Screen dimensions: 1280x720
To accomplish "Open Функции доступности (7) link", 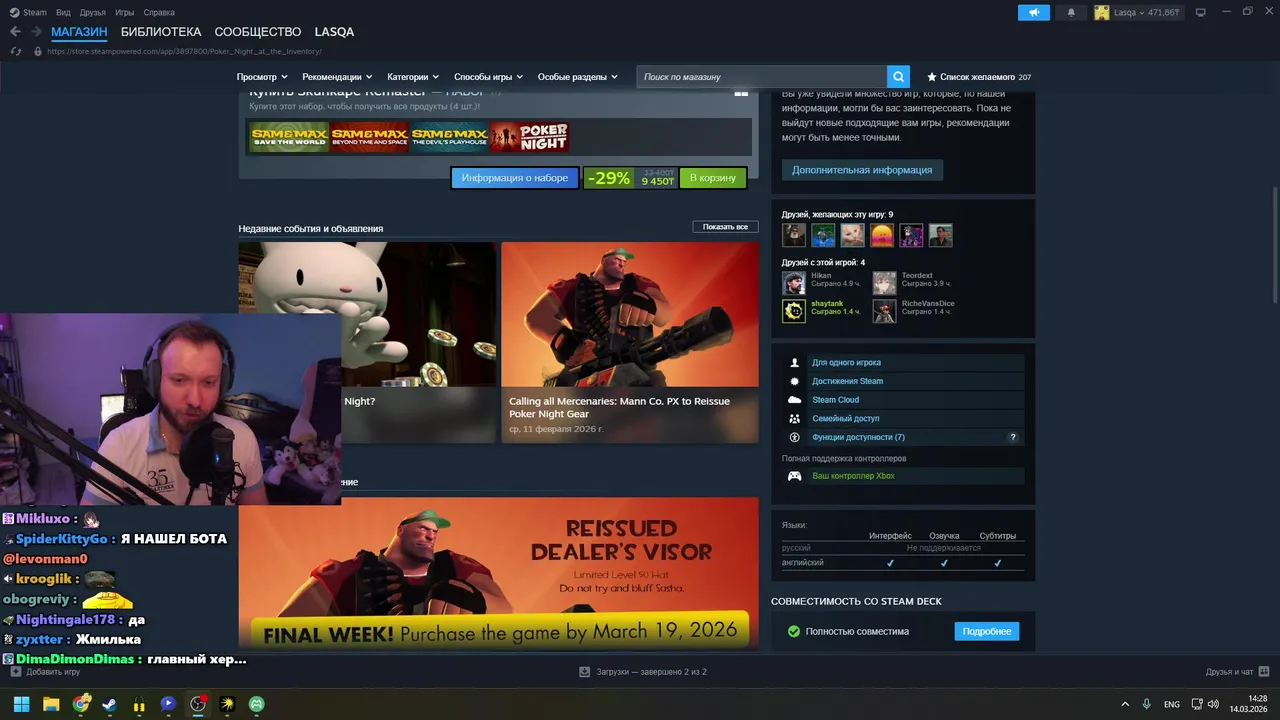I will 858,437.
